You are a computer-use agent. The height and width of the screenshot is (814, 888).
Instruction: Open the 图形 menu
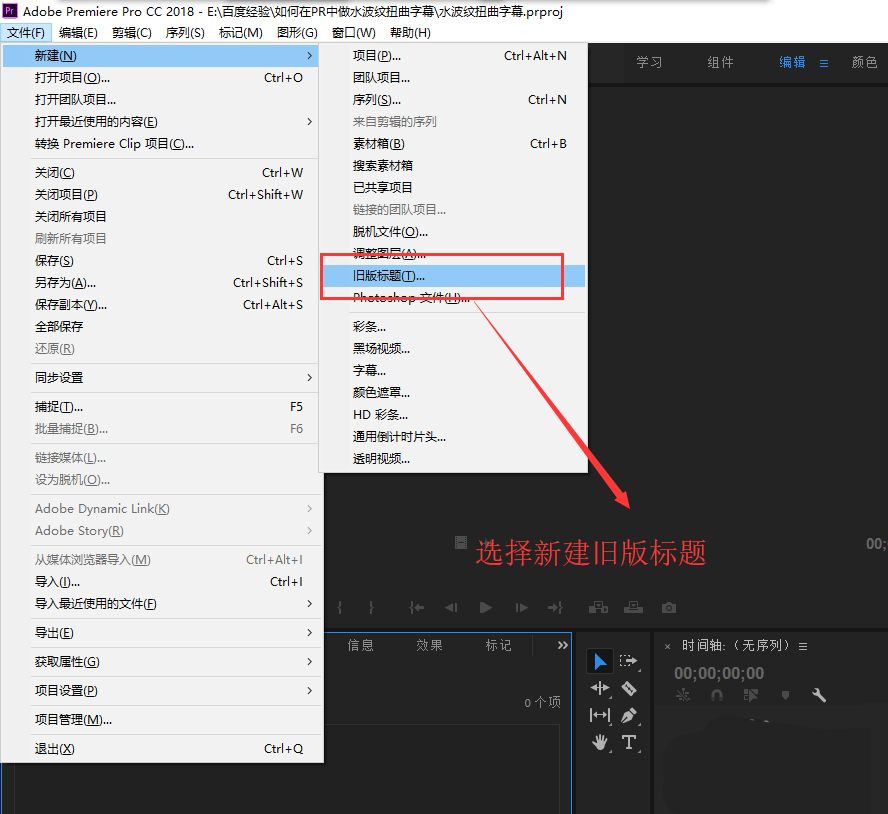point(297,33)
